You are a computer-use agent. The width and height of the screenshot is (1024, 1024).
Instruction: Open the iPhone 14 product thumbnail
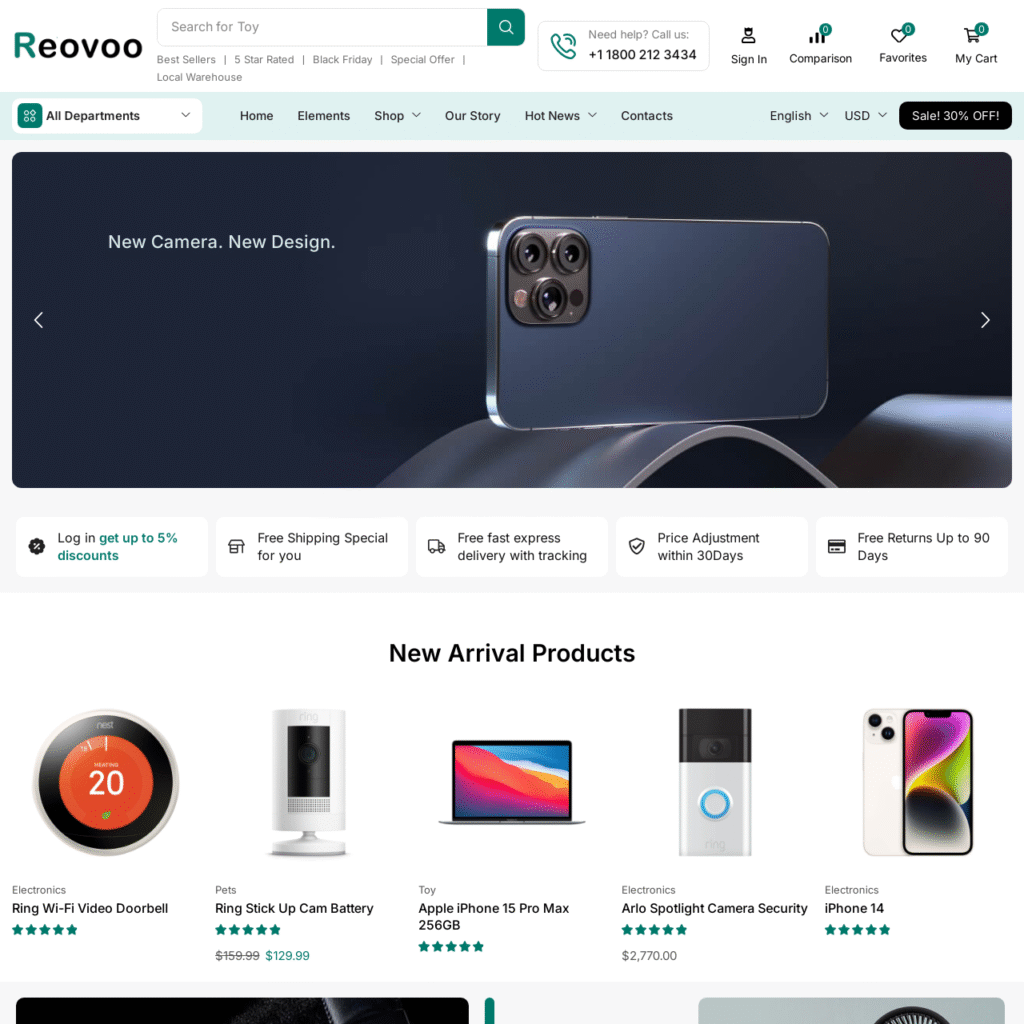pyautogui.click(x=918, y=782)
